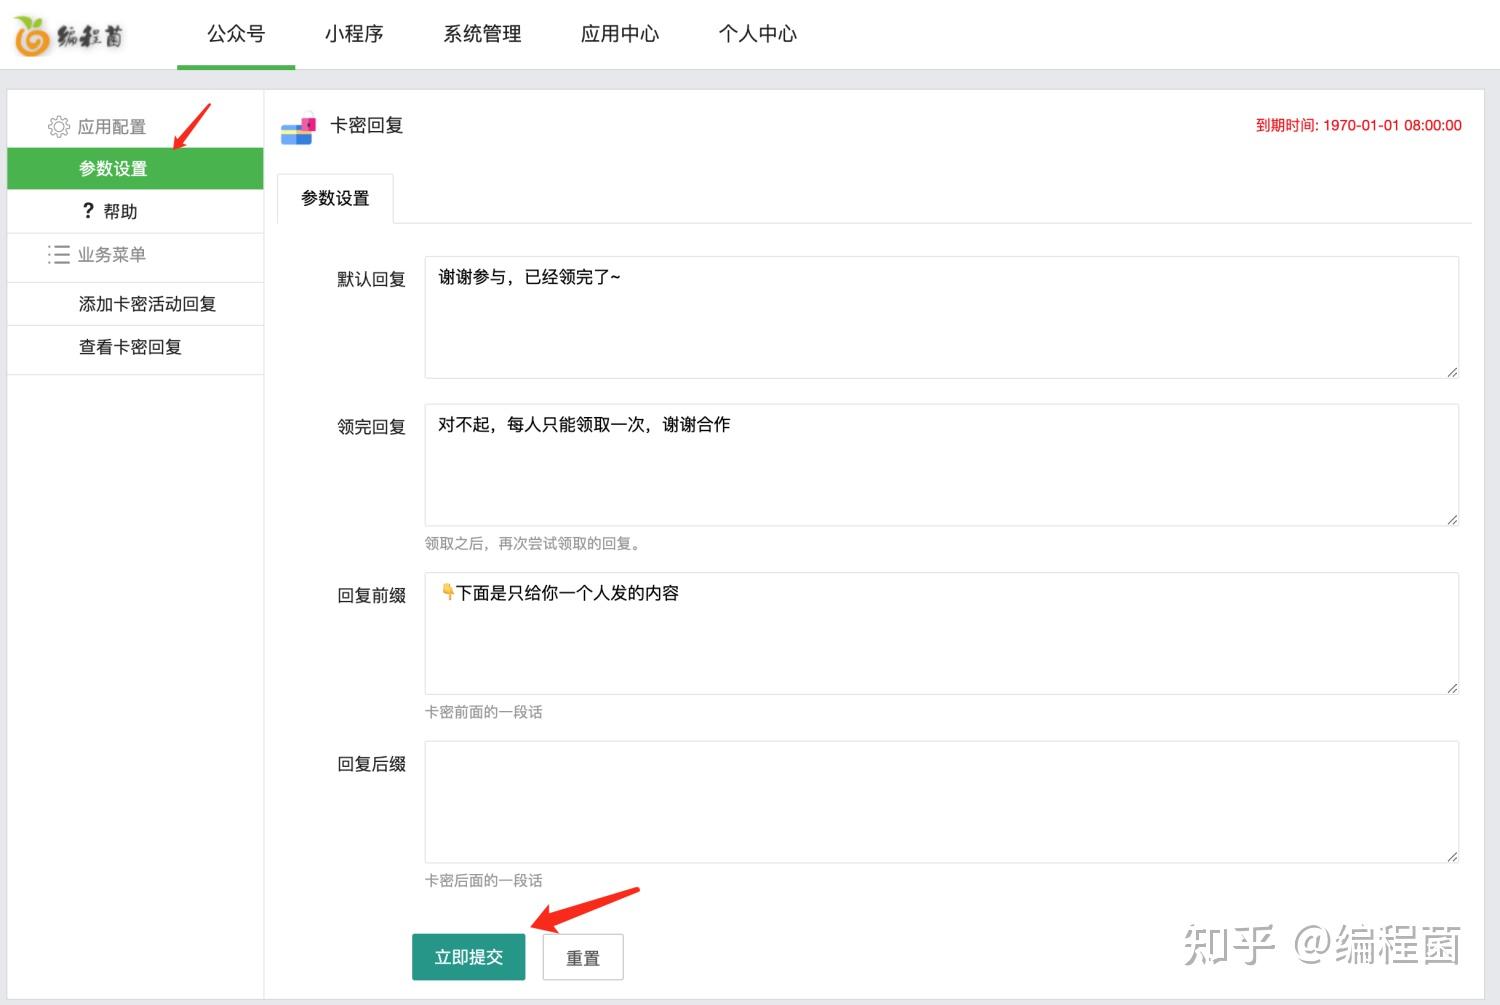The width and height of the screenshot is (1500, 1005).
Task: Click the 业务菜单 list icon
Action: pos(59,255)
